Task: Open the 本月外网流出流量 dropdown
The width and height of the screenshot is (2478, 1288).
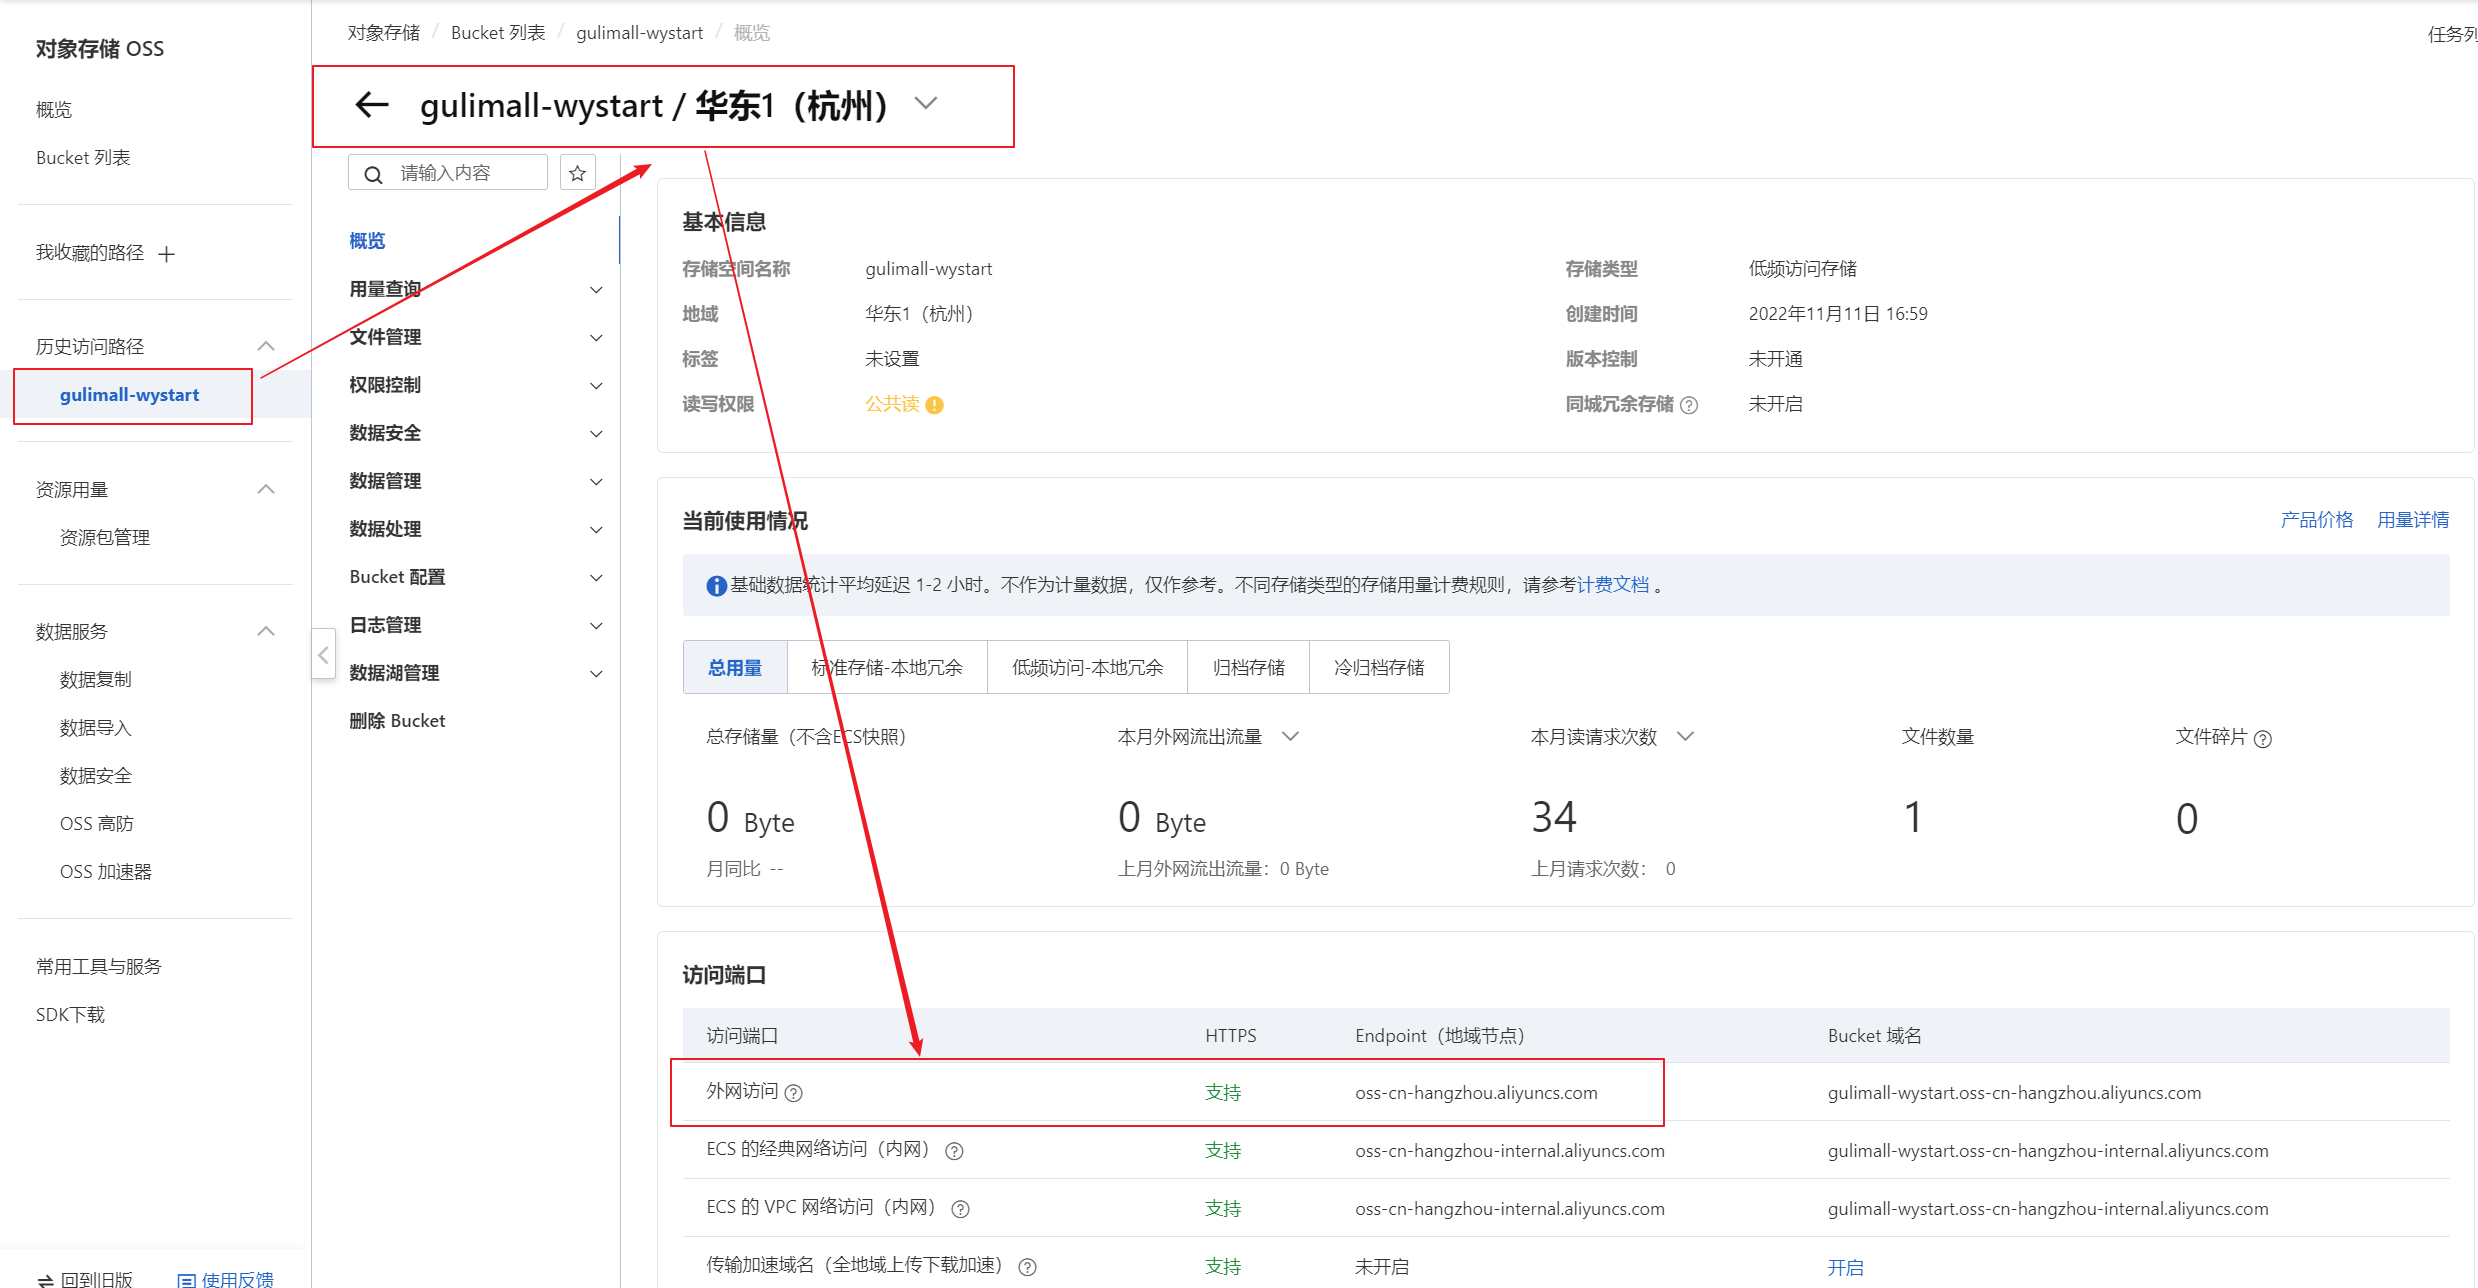Action: [x=1290, y=737]
